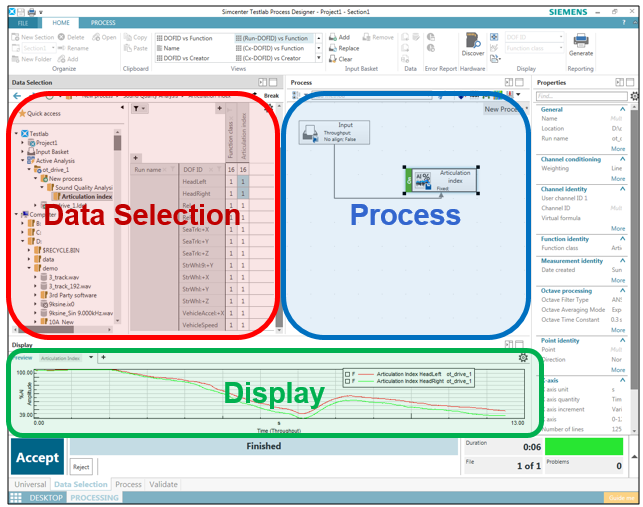
Task: Click the tree vertical scrollbar thumb
Action: 118,143
